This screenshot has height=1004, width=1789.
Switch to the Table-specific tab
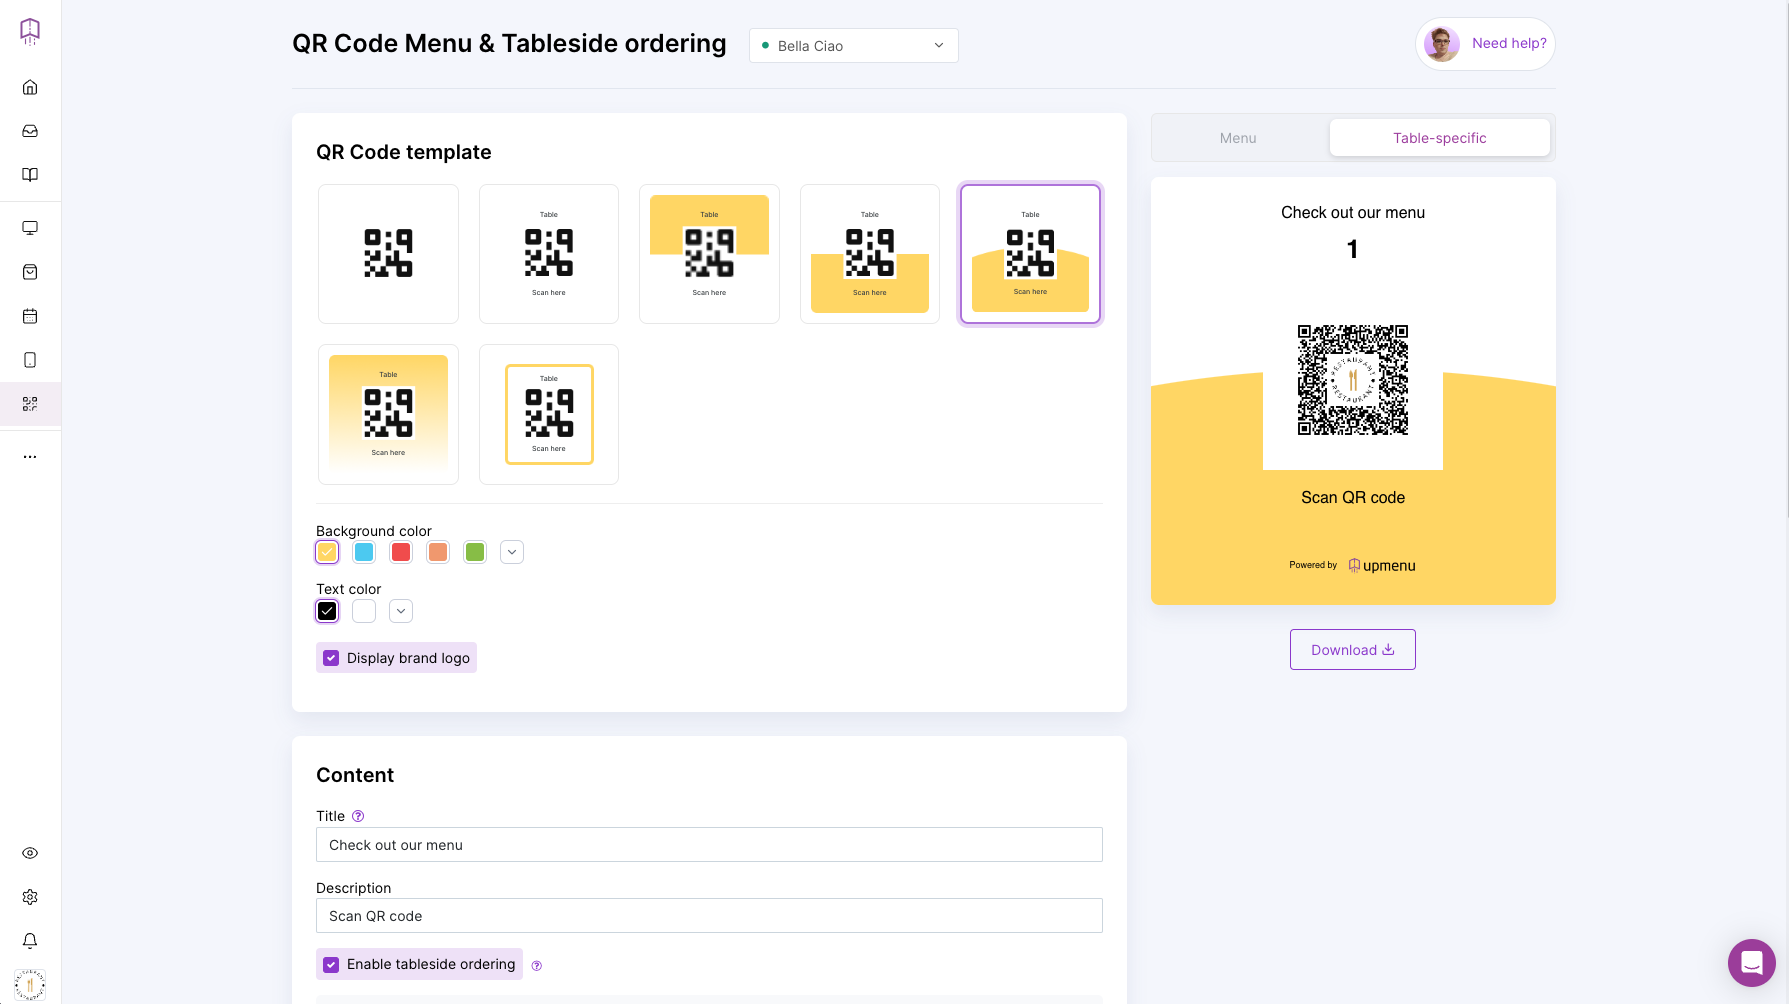point(1440,138)
